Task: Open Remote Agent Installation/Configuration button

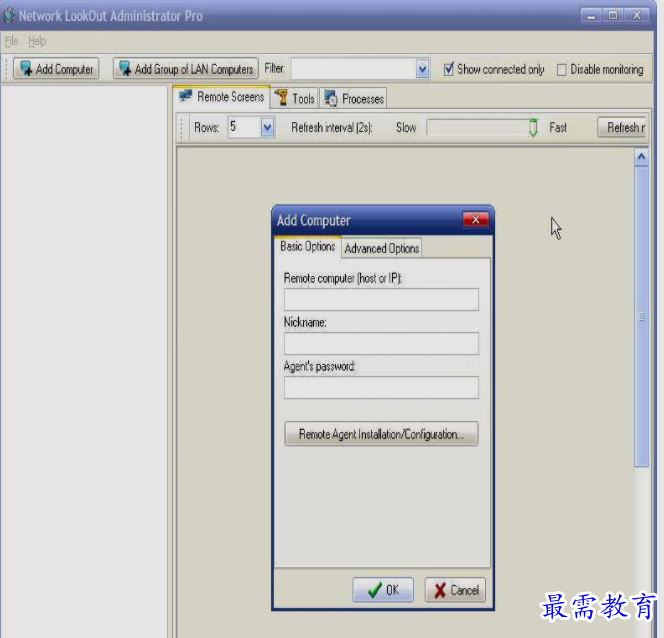Action: coord(382,434)
